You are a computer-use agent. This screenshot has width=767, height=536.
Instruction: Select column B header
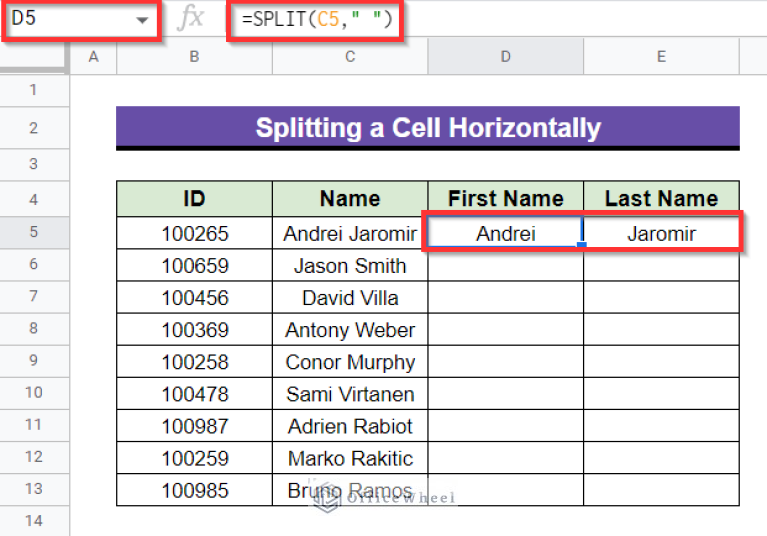coord(194,57)
